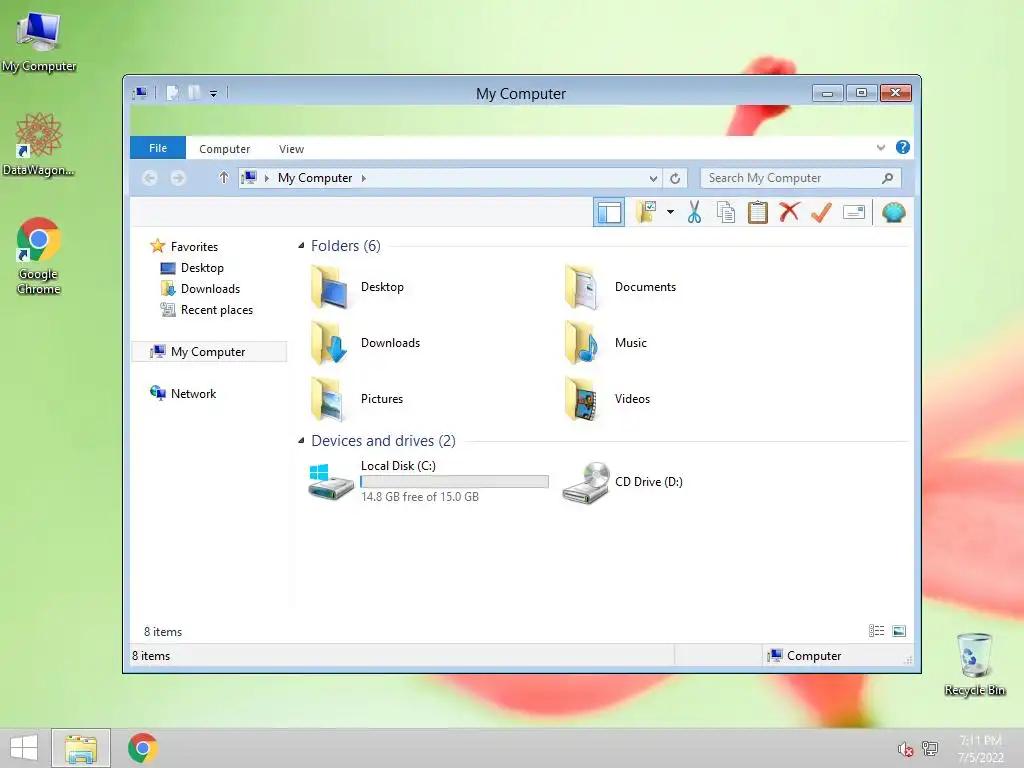Click File Explorer in the taskbar
Screen dimensions: 1024x768
pyautogui.click(x=81, y=748)
